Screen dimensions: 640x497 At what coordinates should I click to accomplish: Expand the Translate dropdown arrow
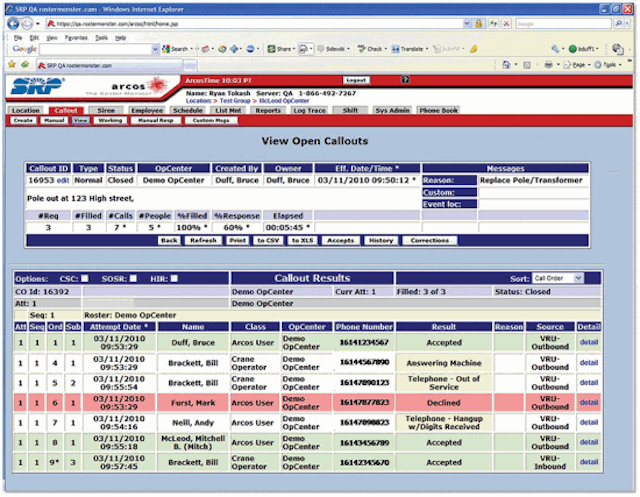click(x=427, y=49)
